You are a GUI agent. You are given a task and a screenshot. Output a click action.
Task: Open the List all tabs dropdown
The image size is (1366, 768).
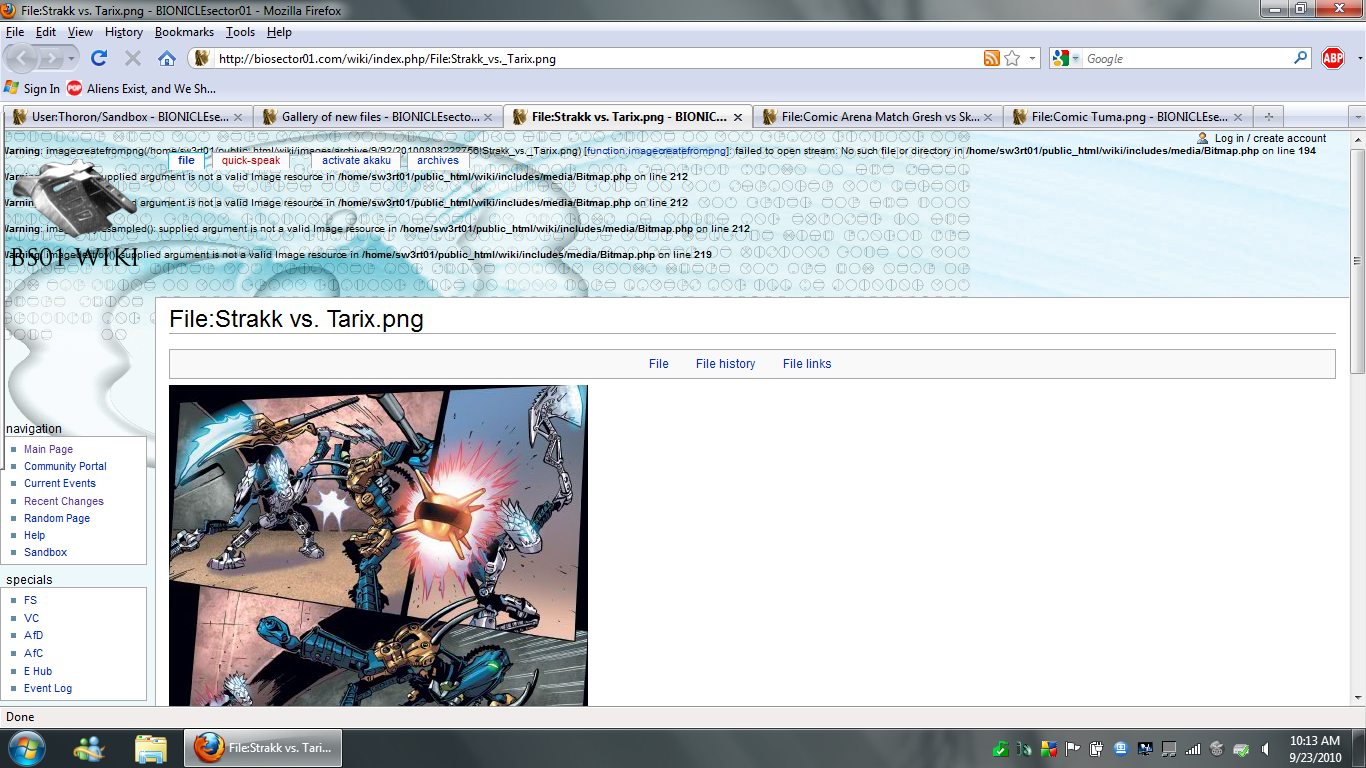click(1357, 117)
